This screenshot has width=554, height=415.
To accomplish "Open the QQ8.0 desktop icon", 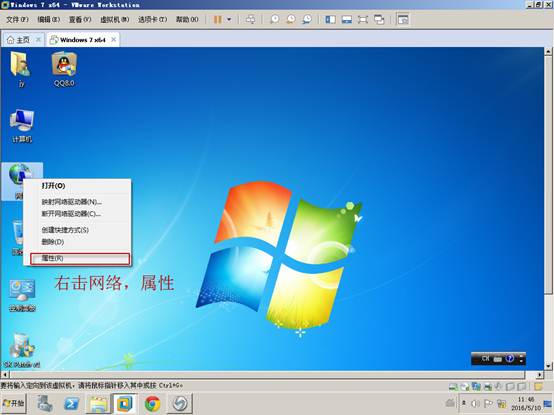I will pos(64,70).
